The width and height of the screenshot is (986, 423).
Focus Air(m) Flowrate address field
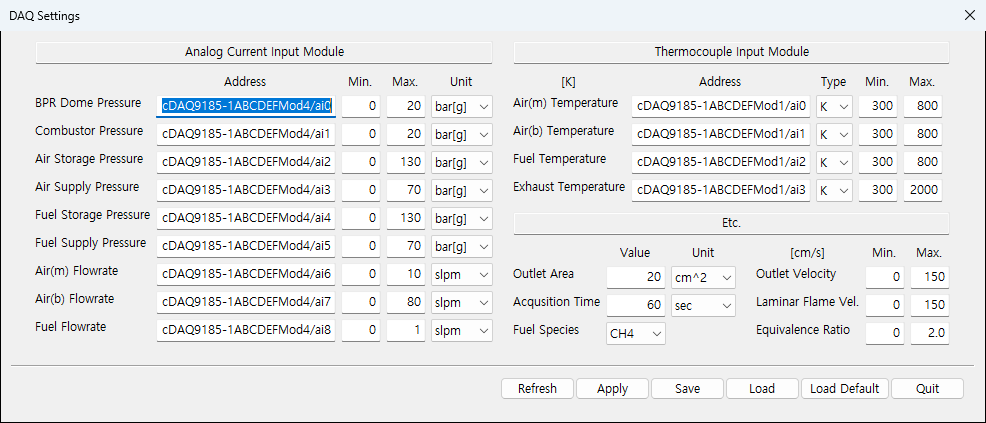[x=246, y=274]
